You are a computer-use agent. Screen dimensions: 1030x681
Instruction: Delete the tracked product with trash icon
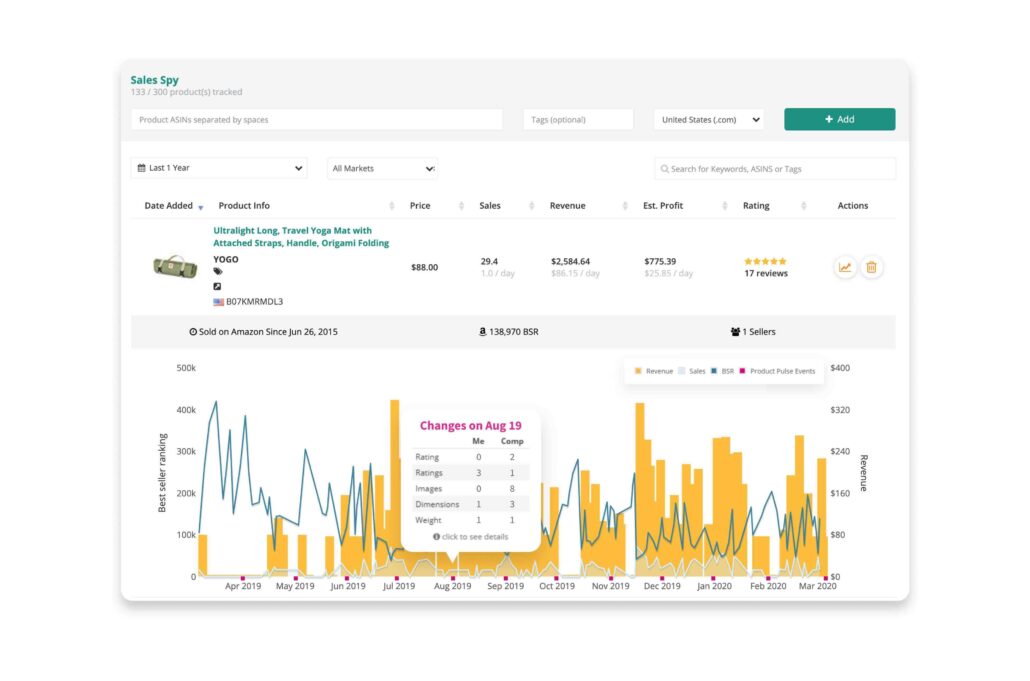(871, 267)
